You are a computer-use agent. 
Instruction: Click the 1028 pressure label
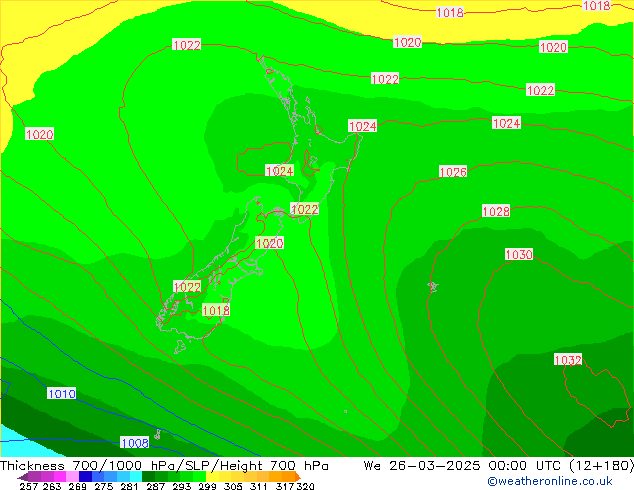(496, 211)
